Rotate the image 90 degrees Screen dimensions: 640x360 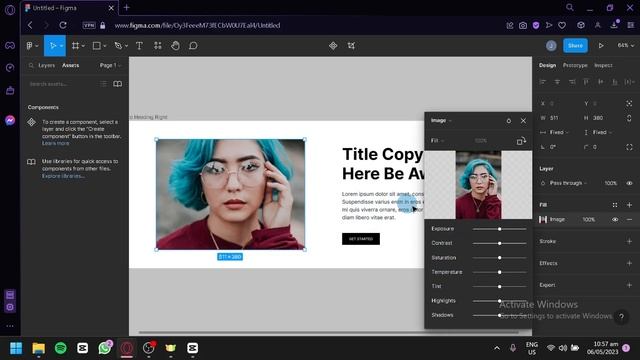521,141
